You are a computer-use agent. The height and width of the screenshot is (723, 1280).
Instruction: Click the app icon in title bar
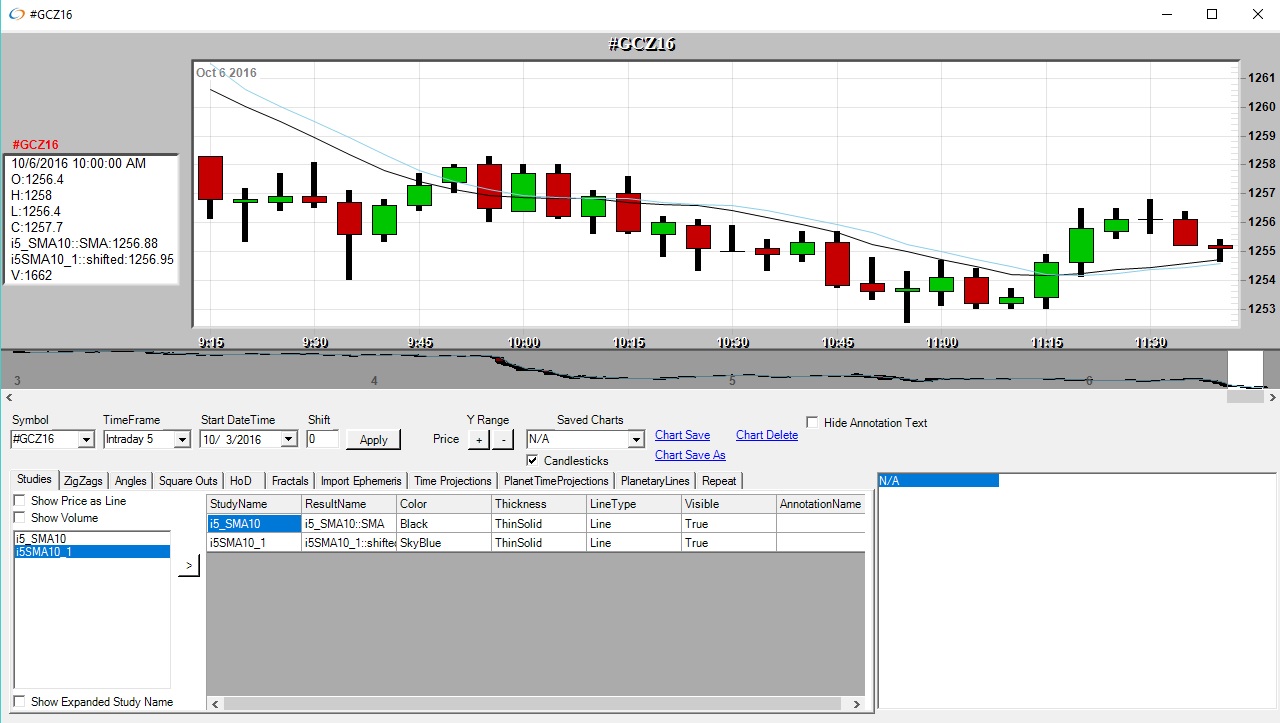point(16,14)
